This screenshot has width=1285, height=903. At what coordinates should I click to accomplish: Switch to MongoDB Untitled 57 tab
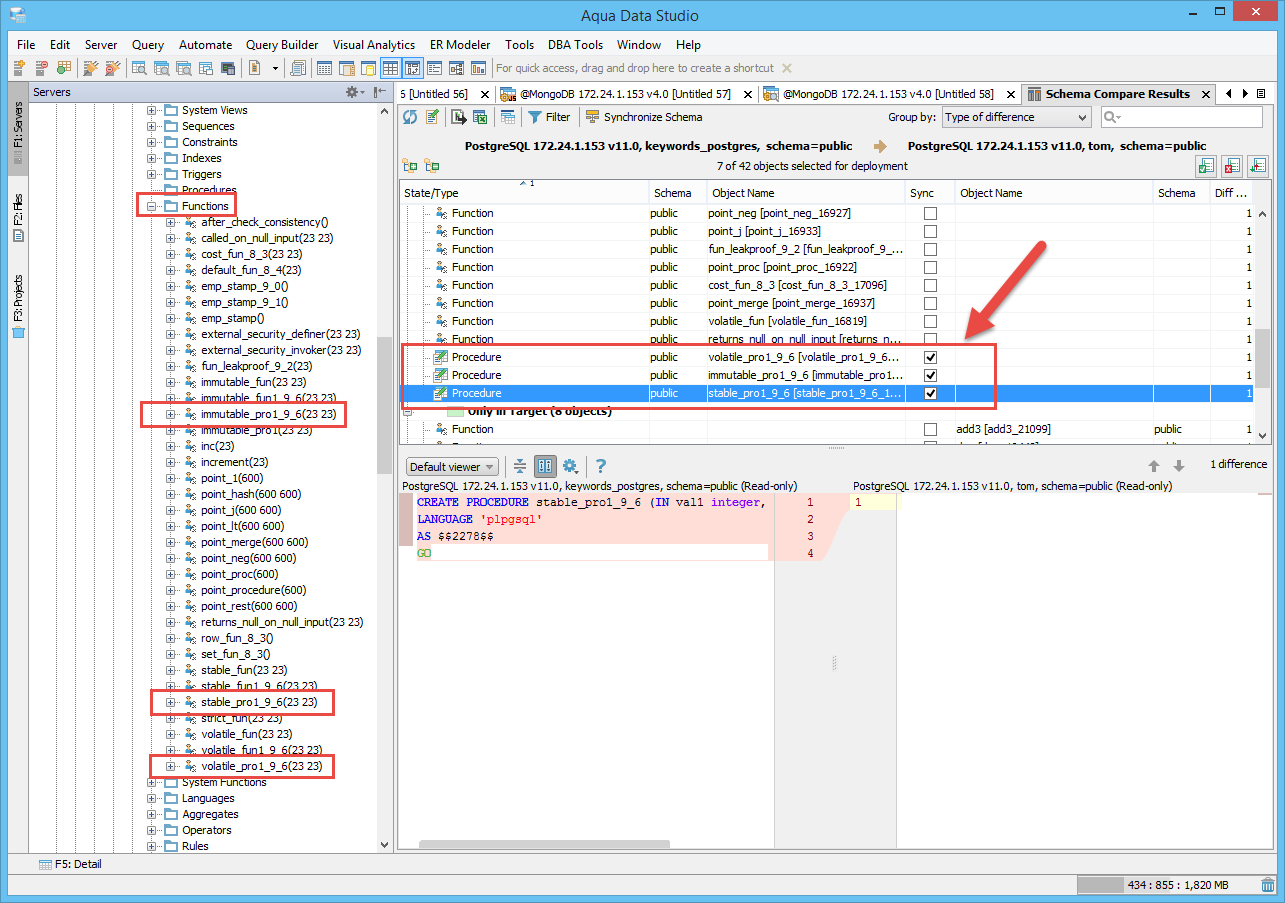(625, 94)
